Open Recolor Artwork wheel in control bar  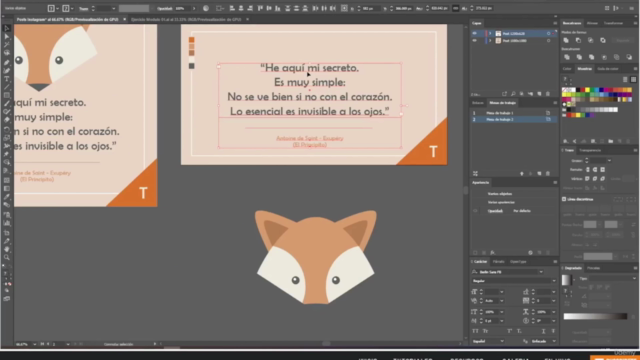[206, 8]
